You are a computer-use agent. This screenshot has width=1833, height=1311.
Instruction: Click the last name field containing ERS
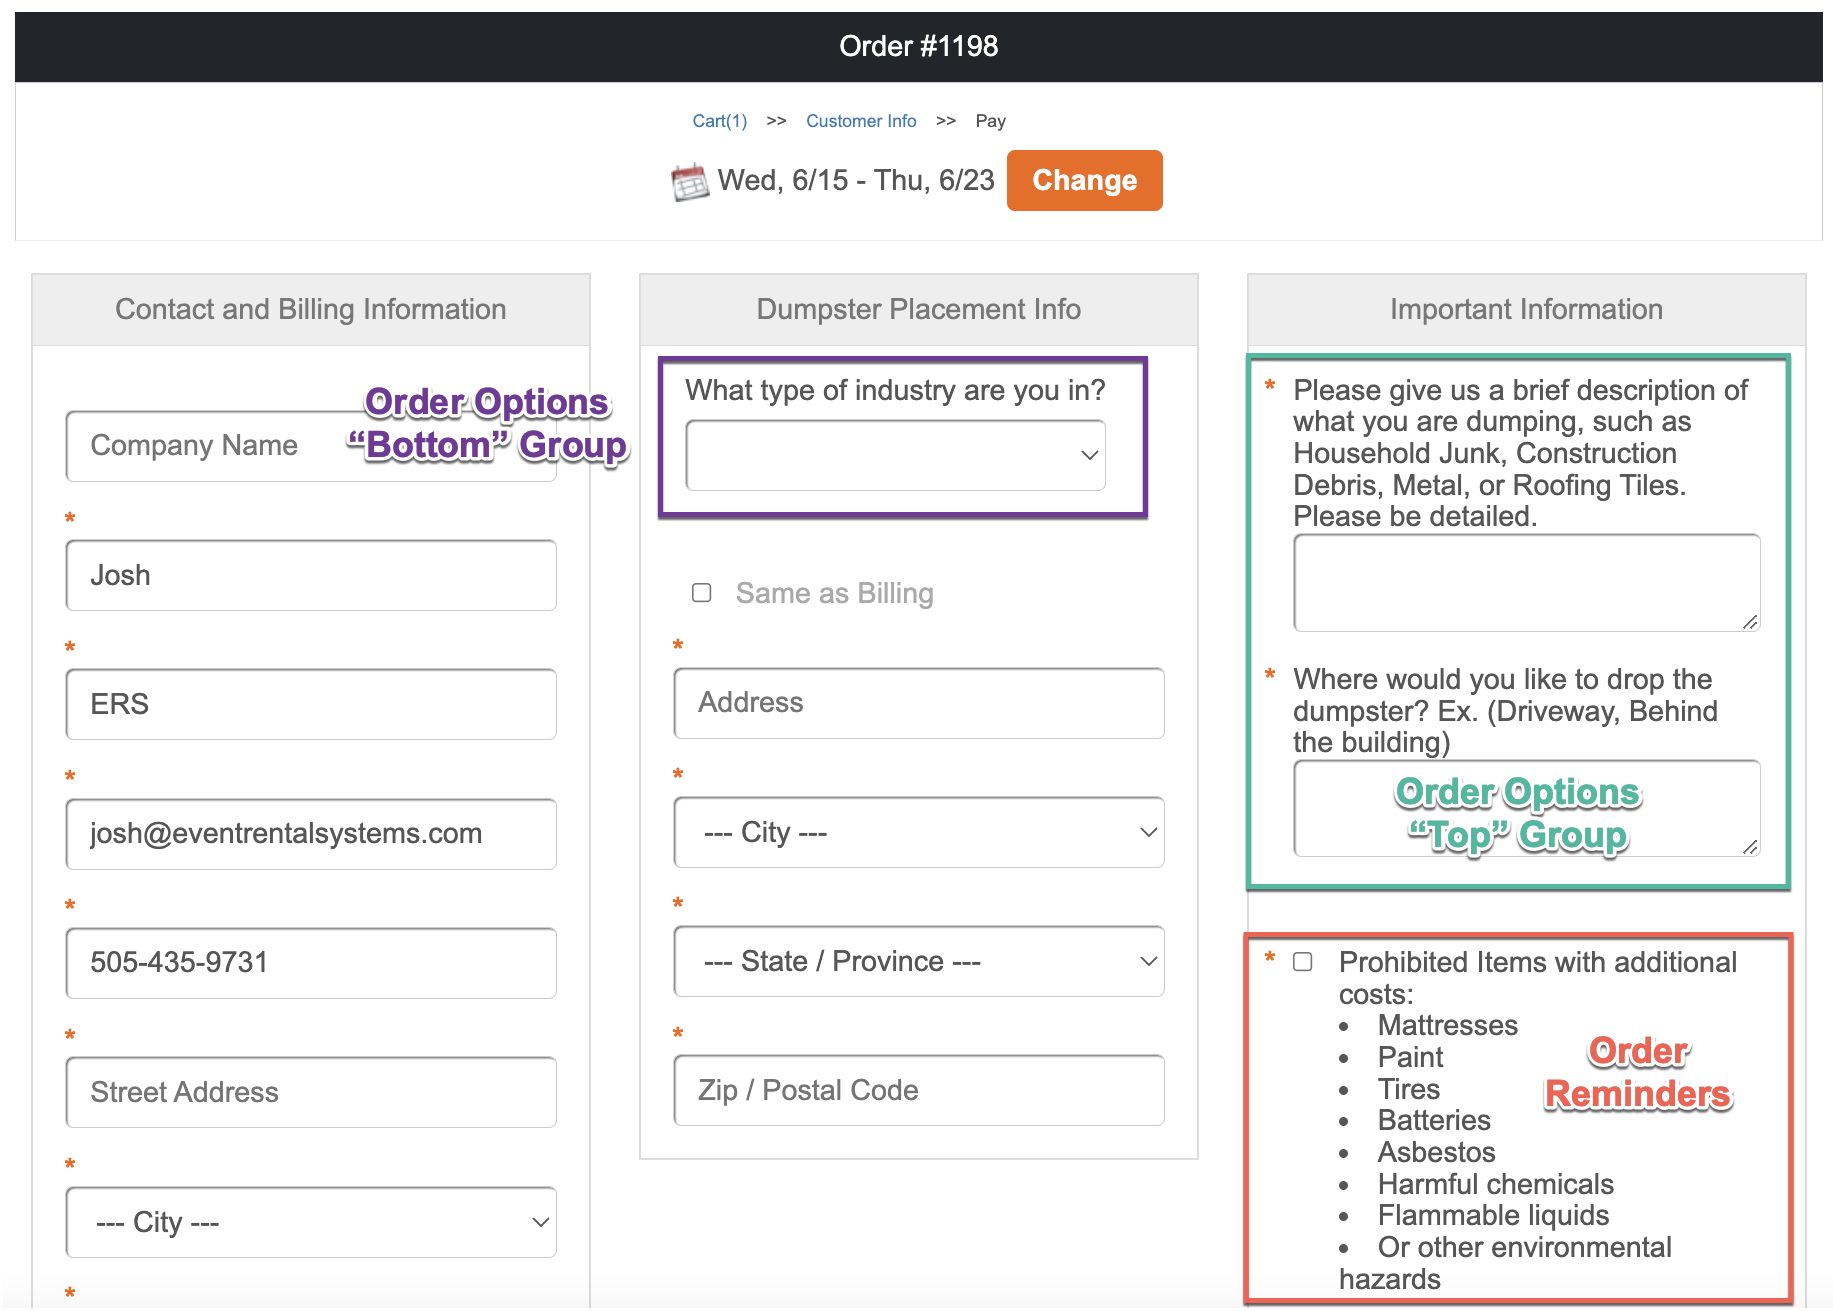pos(310,704)
